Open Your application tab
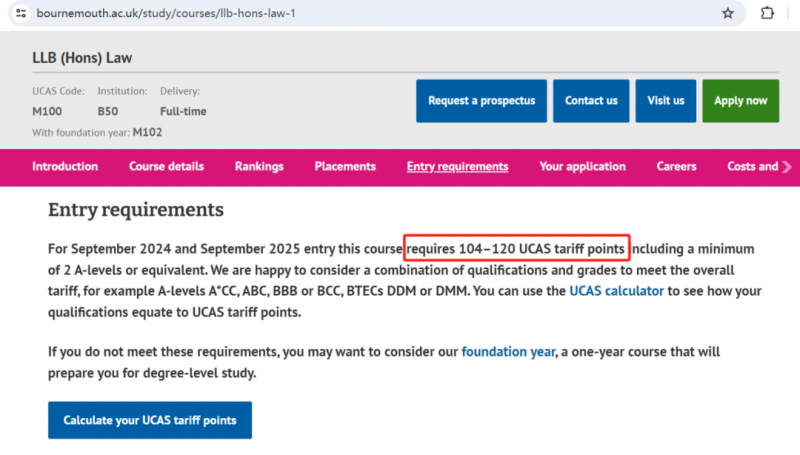 tap(582, 167)
